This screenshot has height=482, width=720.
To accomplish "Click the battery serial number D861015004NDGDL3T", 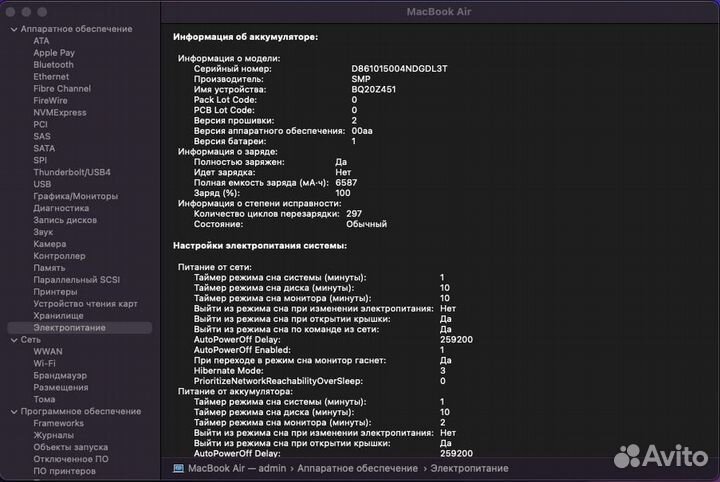I will (399, 69).
